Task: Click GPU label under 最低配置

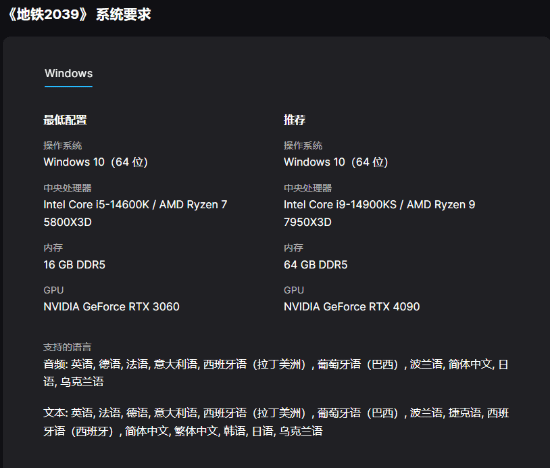Action: 54,290
